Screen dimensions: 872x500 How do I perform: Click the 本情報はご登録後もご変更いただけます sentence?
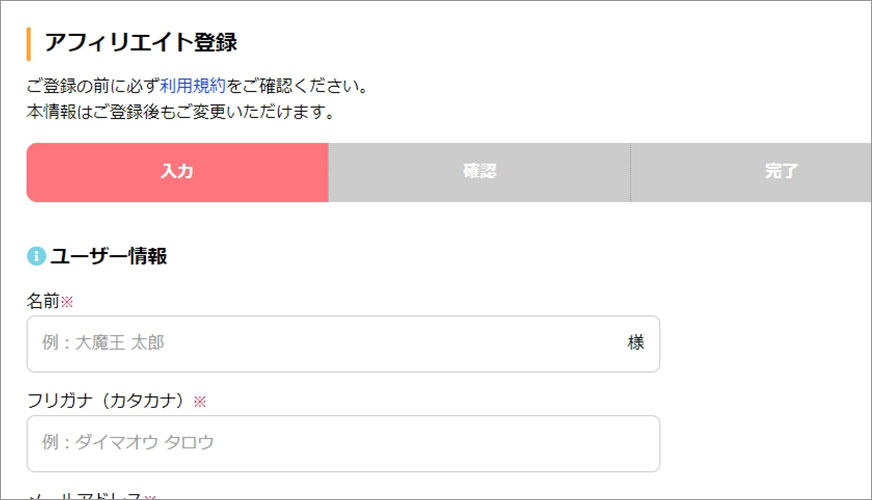(x=181, y=112)
